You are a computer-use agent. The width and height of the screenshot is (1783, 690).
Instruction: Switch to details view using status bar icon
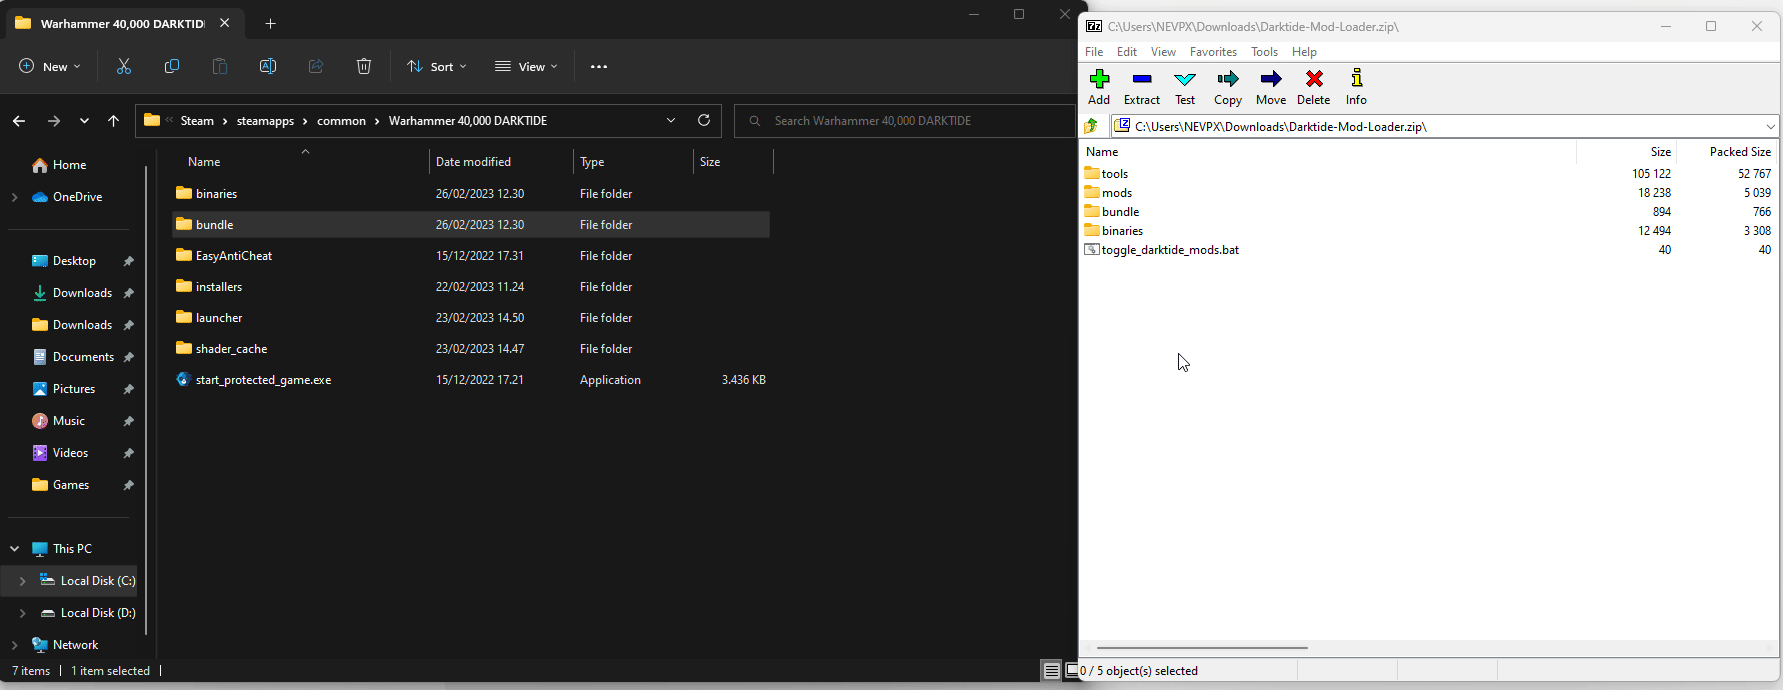tap(1051, 671)
